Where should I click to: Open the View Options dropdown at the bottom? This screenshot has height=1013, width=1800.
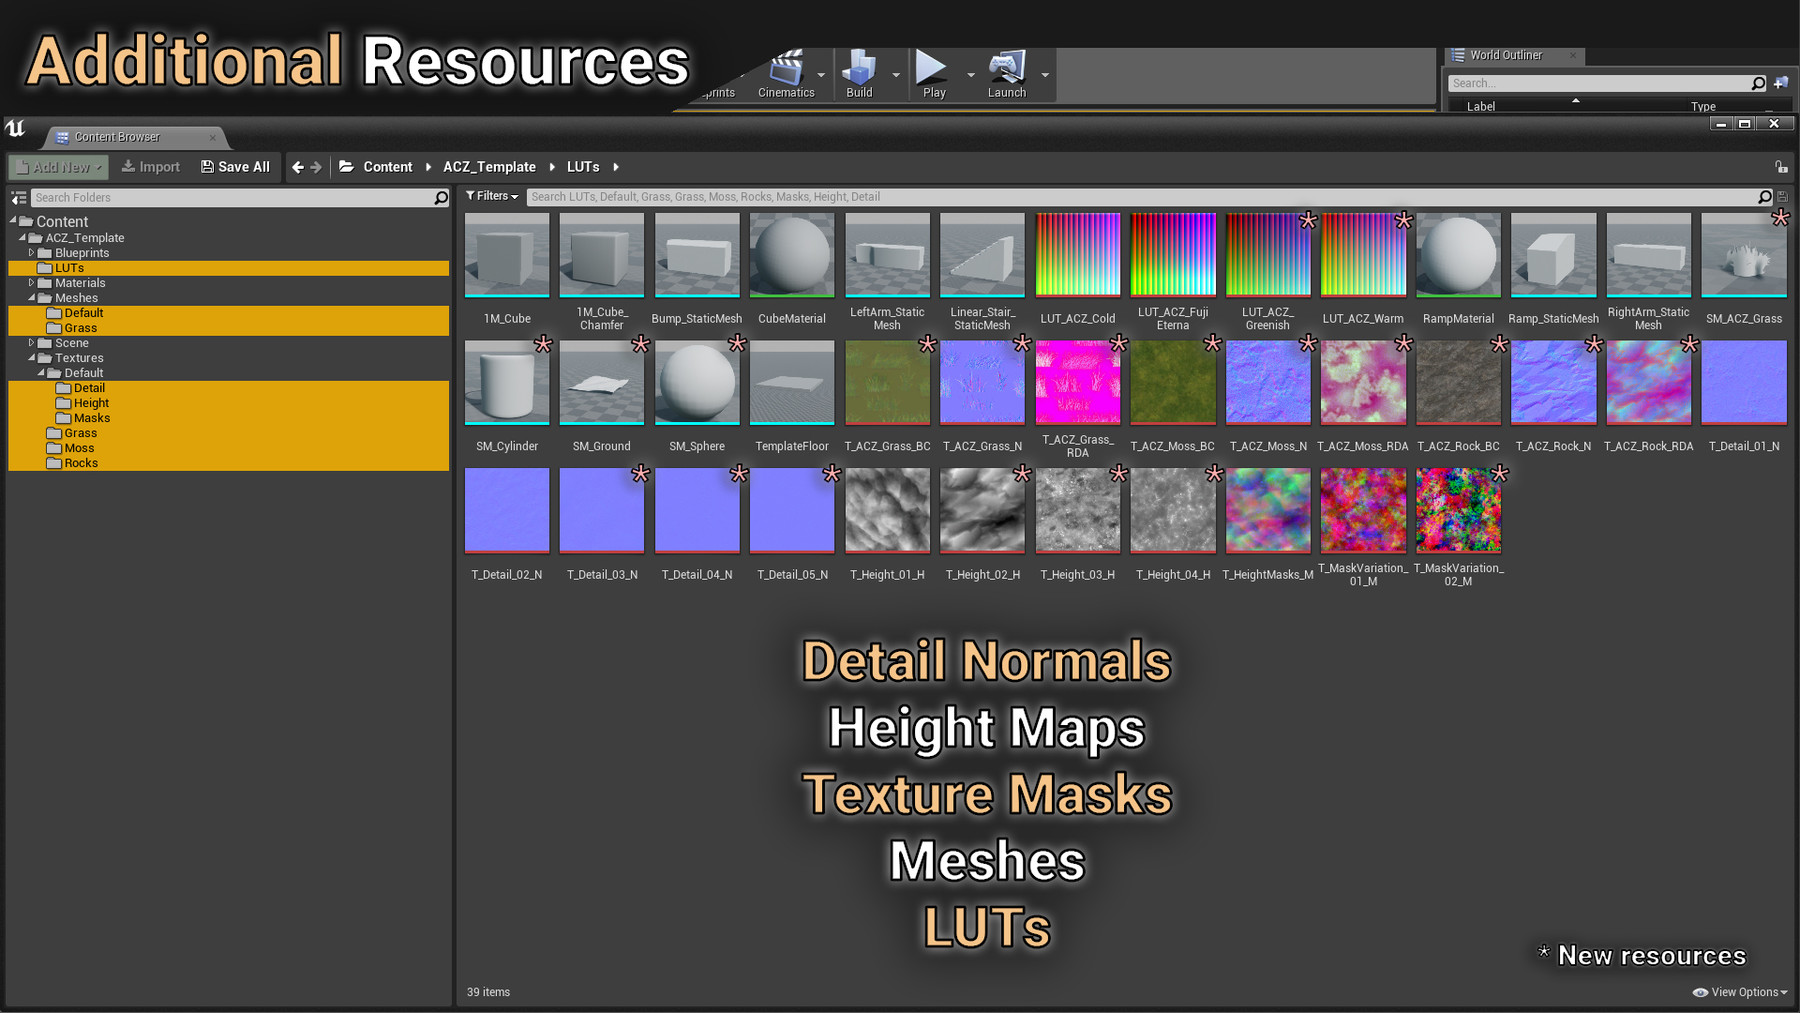point(1740,991)
